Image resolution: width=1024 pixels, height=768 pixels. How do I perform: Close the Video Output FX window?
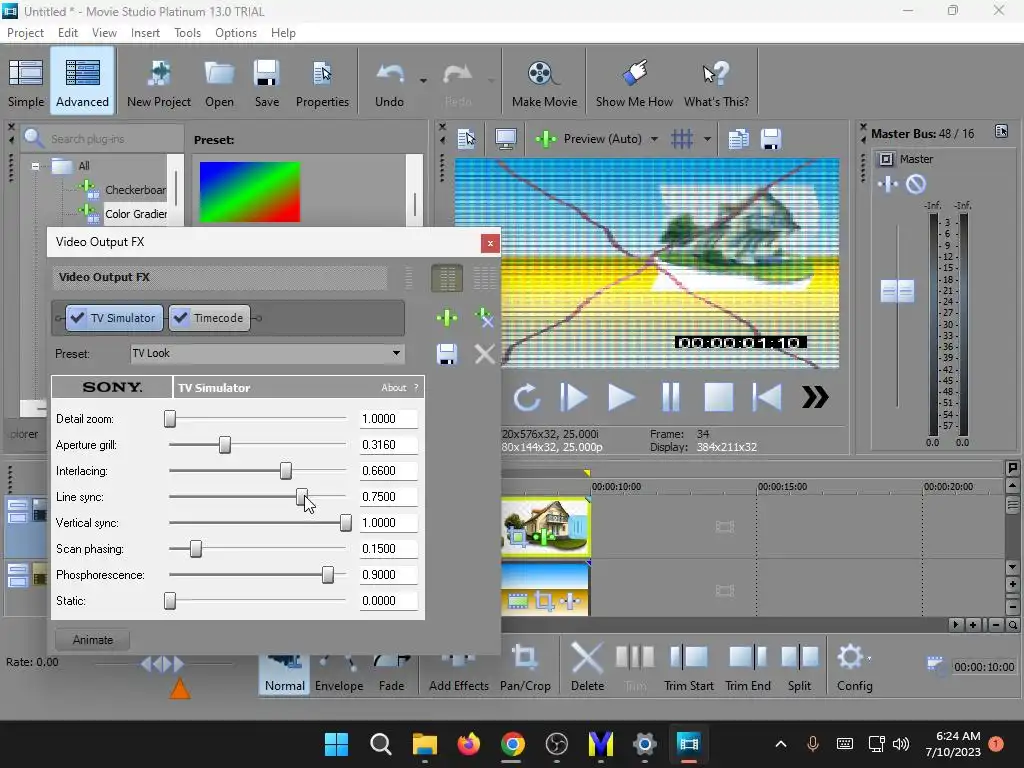pyautogui.click(x=490, y=243)
